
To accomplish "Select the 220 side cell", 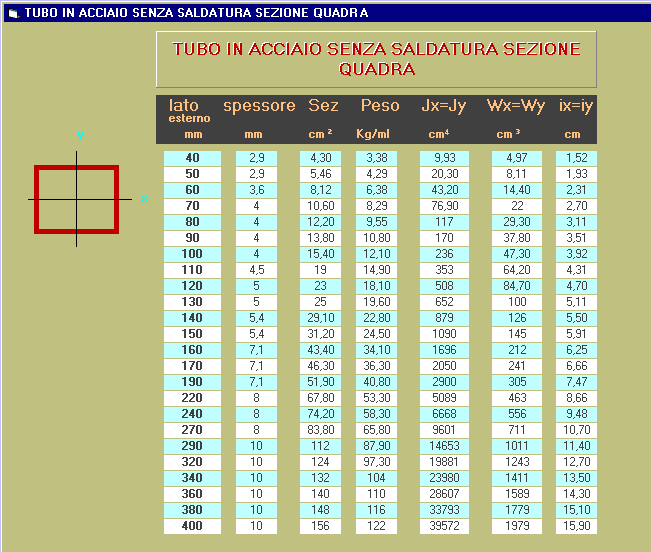I will pos(192,398).
